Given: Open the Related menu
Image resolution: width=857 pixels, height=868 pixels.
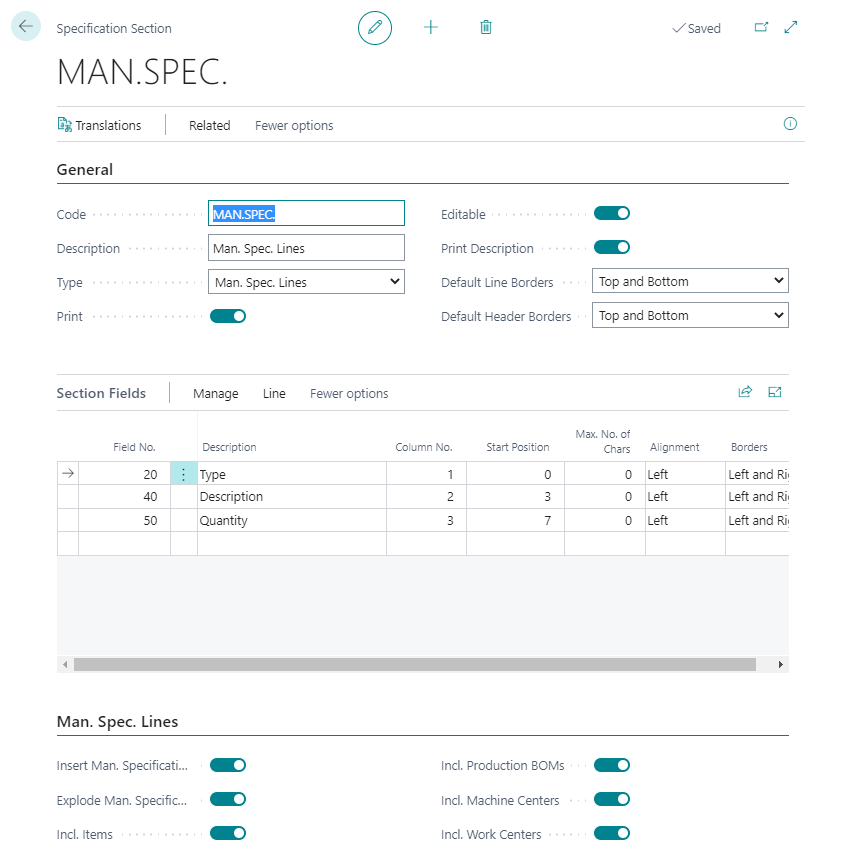Looking at the screenshot, I should 209,126.
